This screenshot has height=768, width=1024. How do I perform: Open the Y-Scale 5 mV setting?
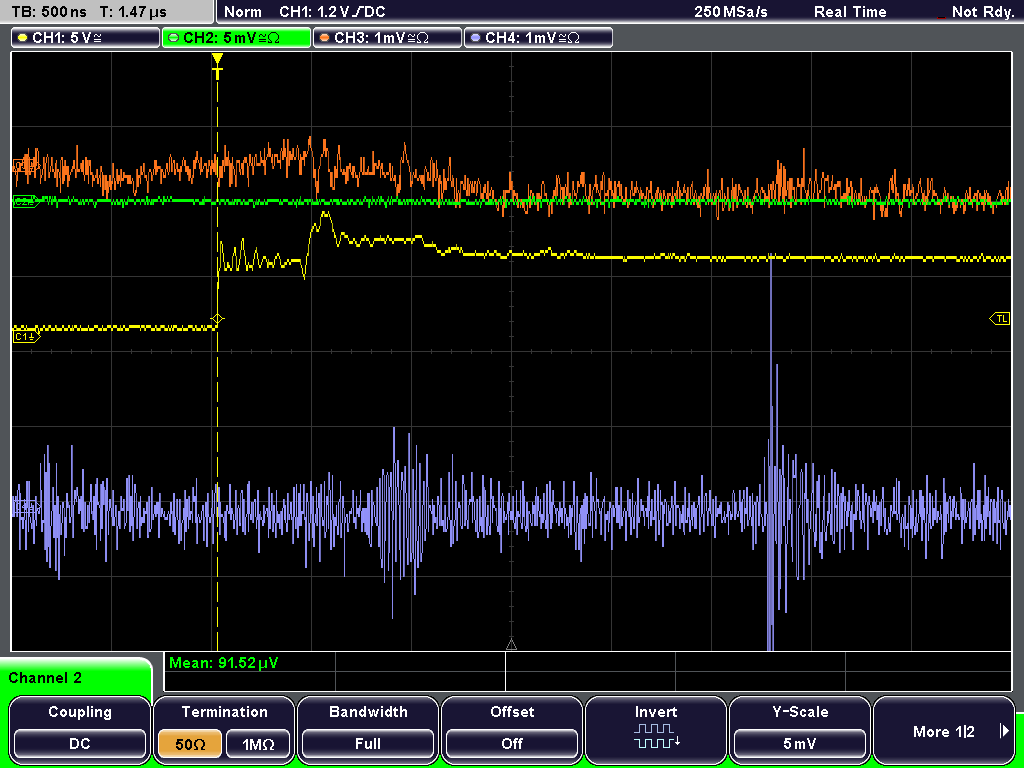799,743
